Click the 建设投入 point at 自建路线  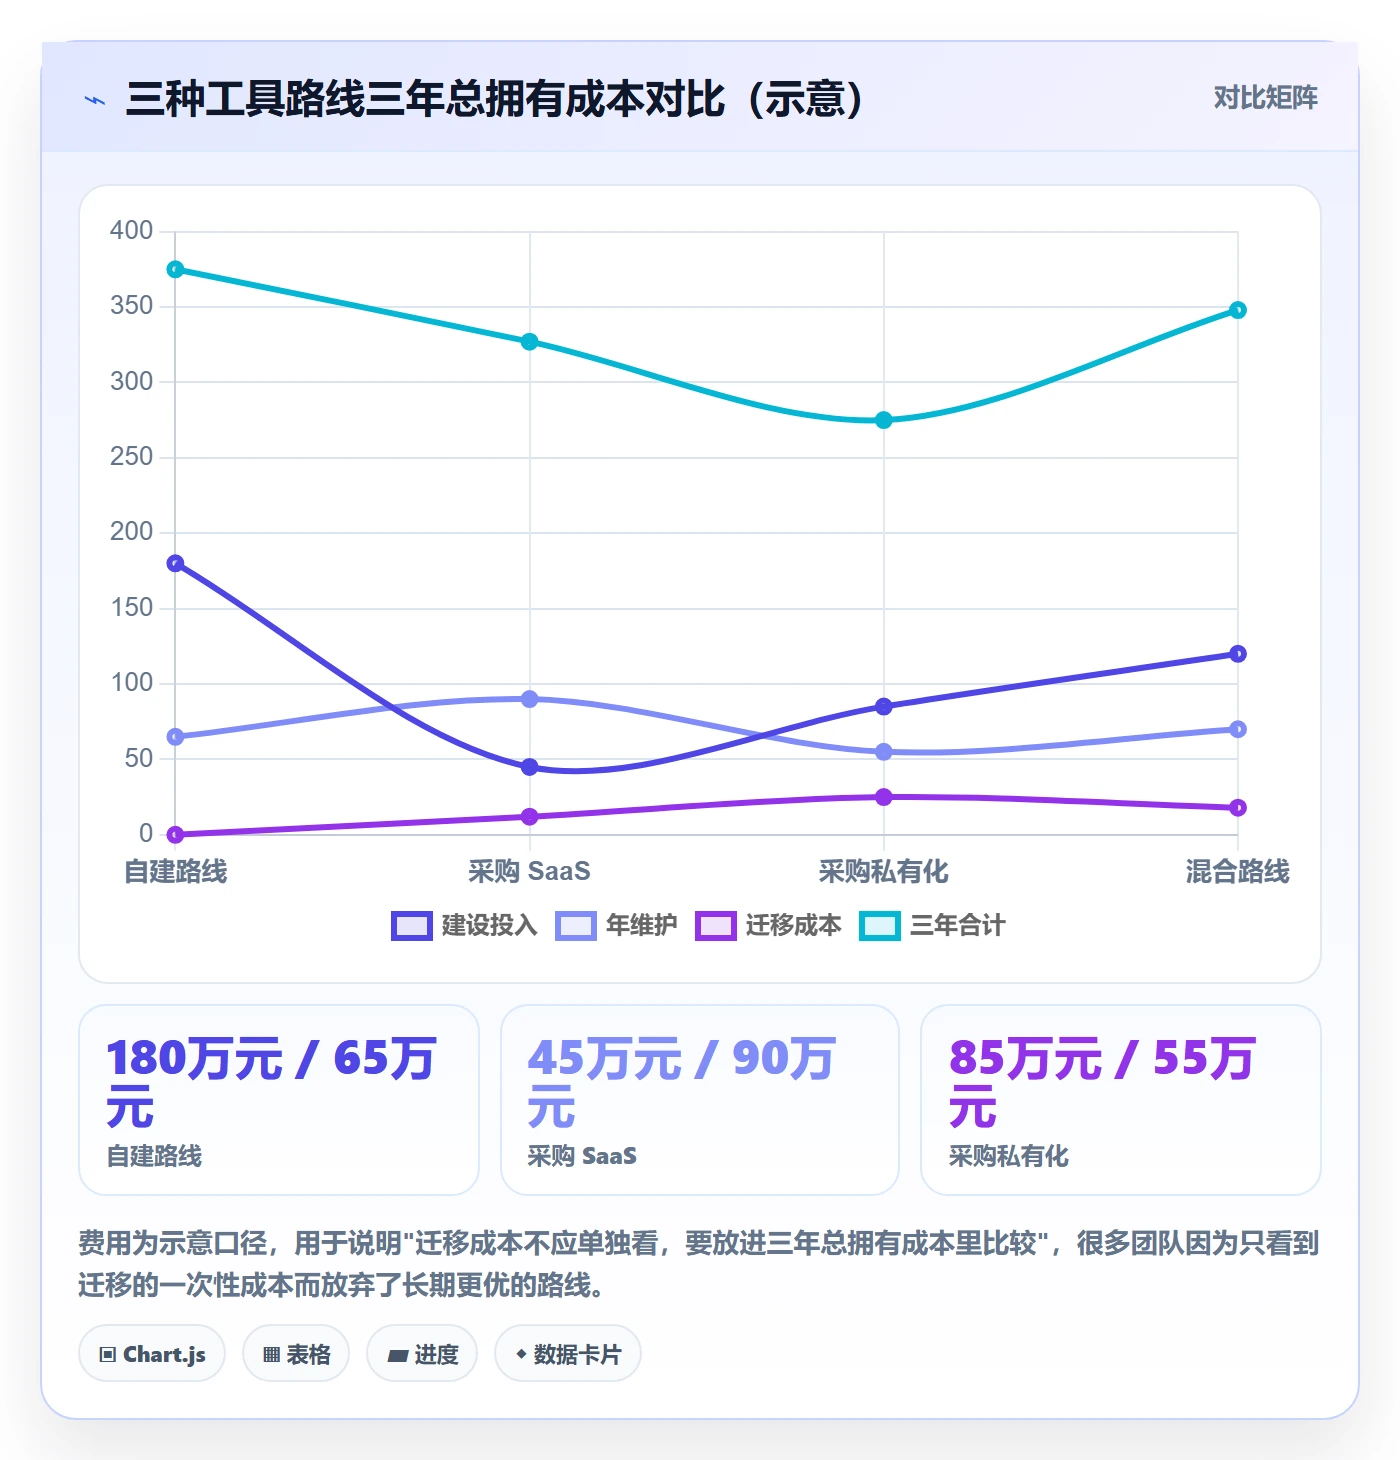point(176,564)
